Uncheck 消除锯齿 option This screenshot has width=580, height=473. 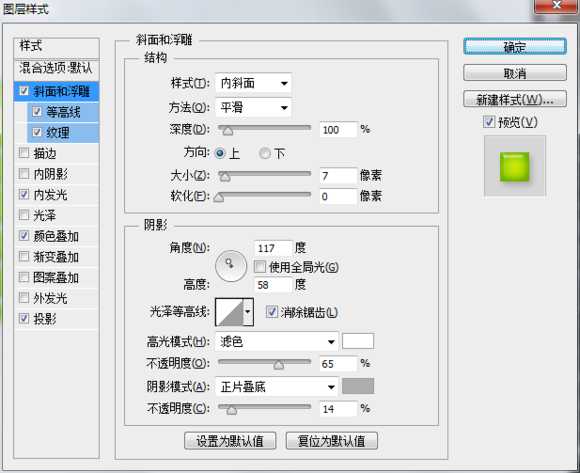pos(272,312)
